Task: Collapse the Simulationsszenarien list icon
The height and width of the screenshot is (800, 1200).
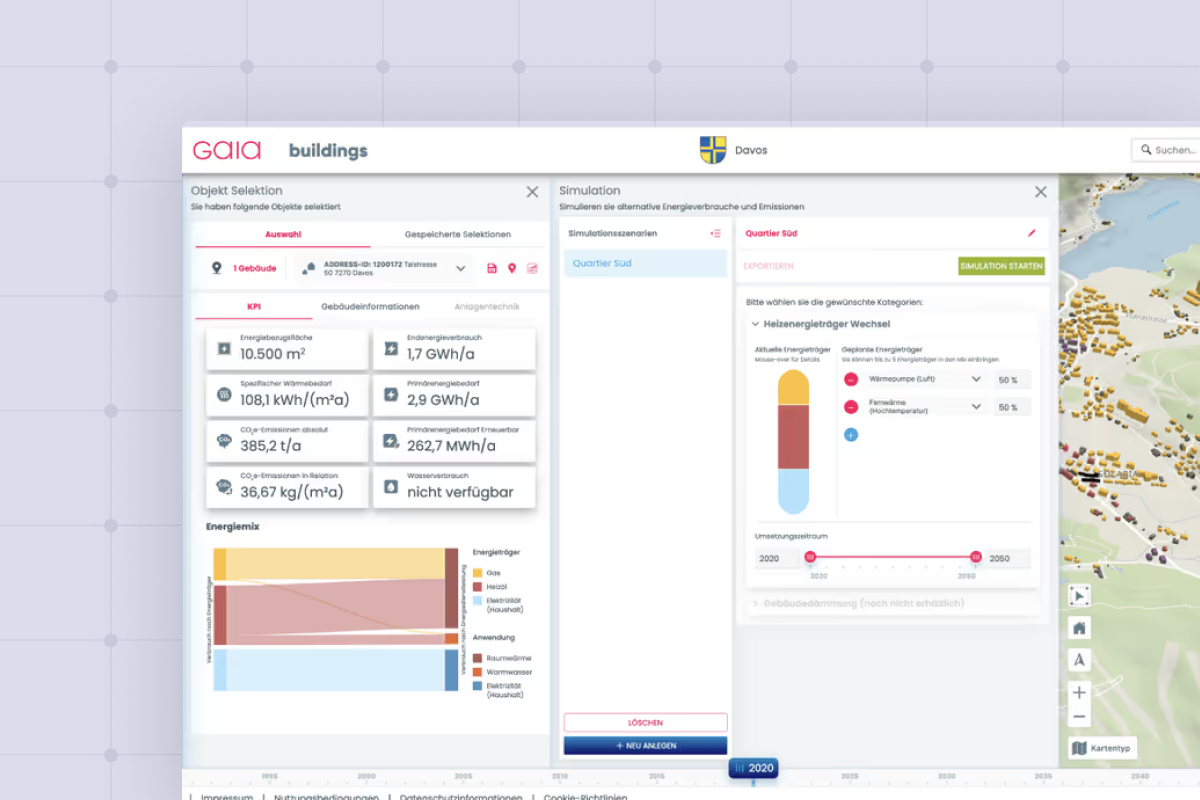Action: [715, 233]
